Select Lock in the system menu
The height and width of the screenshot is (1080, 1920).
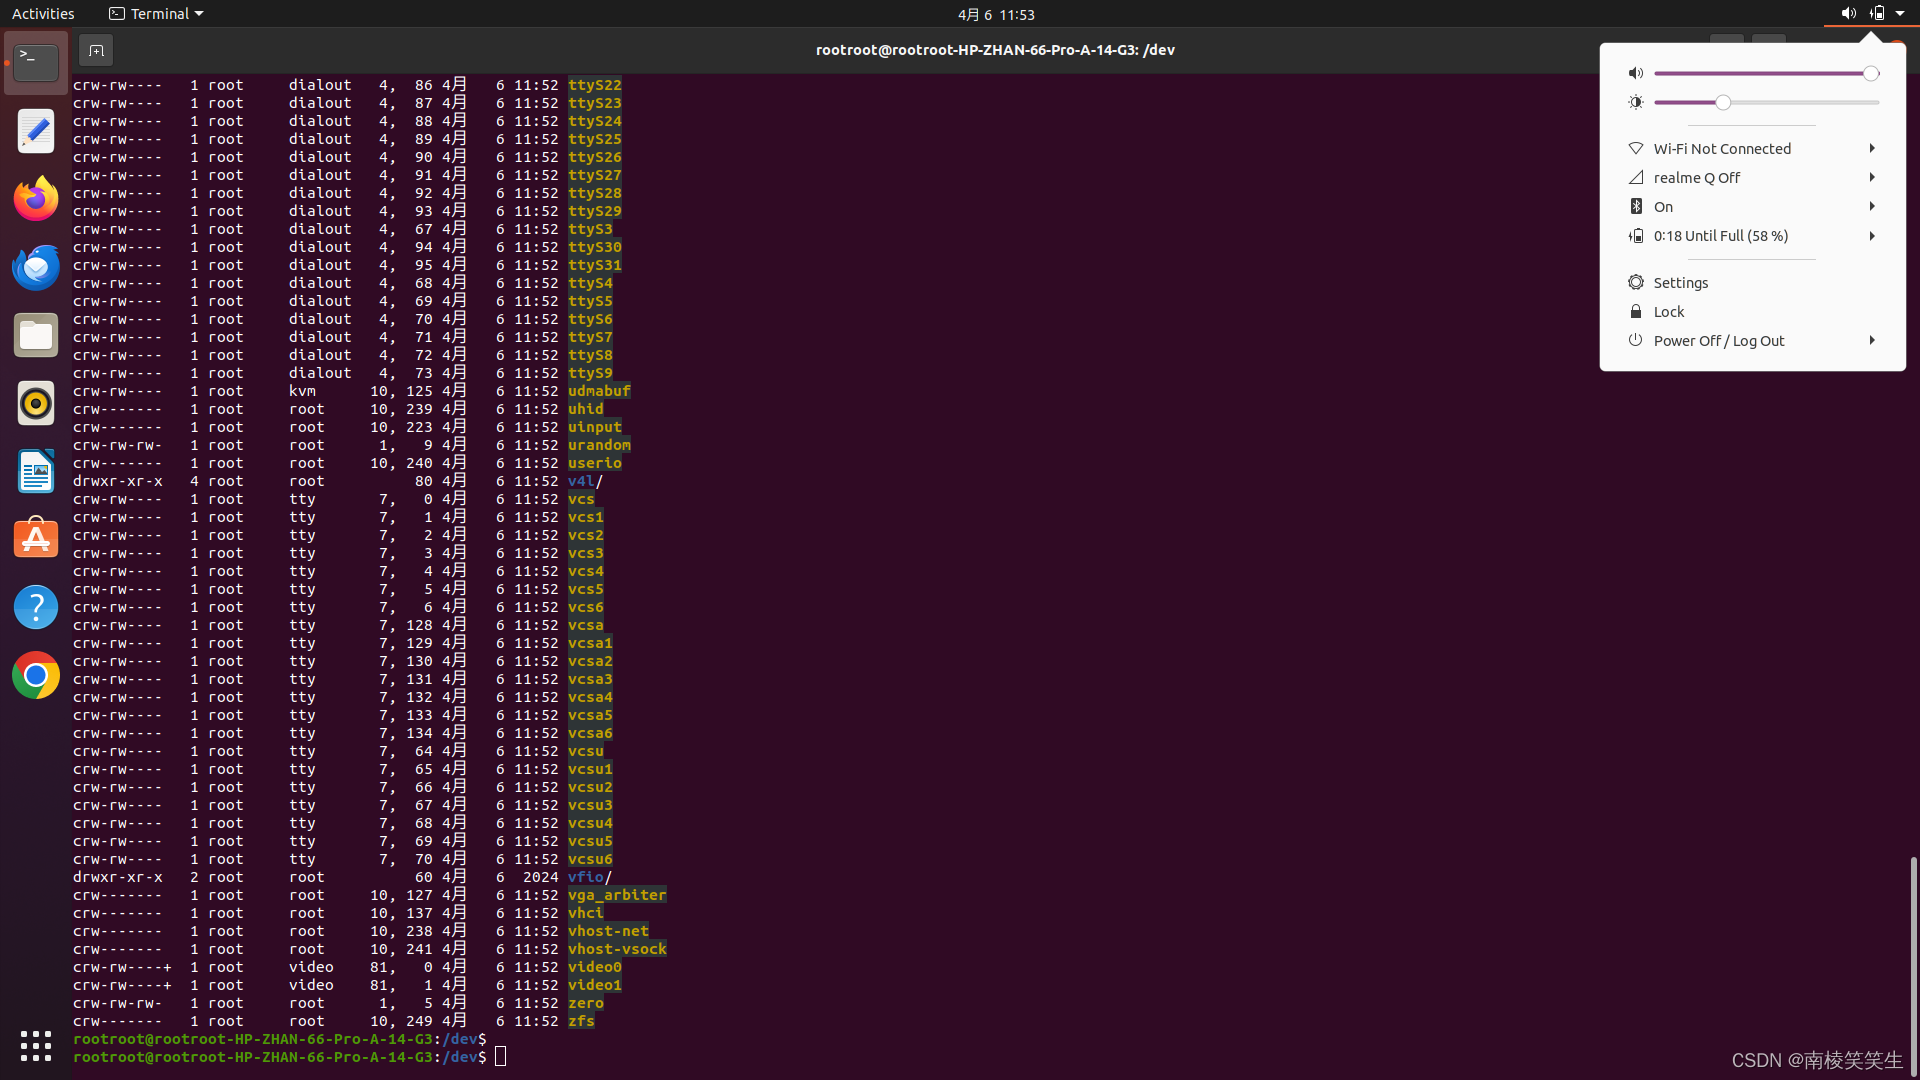click(x=1668, y=311)
